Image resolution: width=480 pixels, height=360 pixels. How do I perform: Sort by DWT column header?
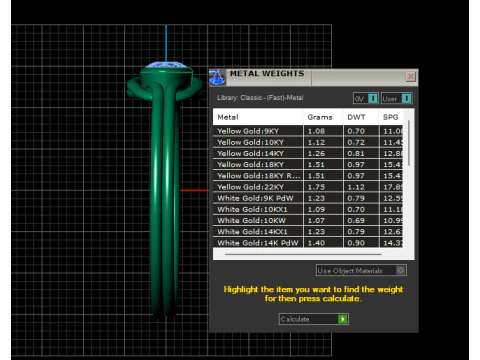coord(360,117)
